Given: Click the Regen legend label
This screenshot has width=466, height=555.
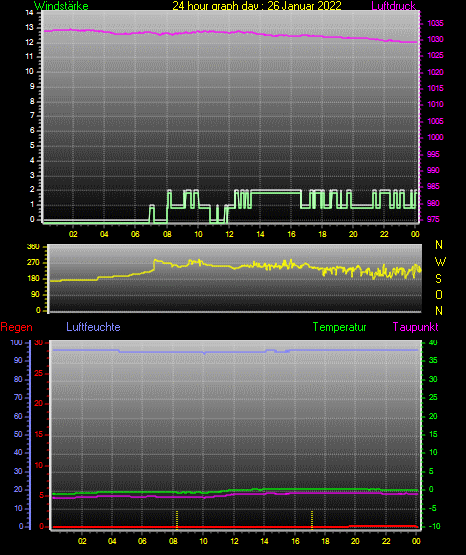Looking at the screenshot, I should [16, 327].
